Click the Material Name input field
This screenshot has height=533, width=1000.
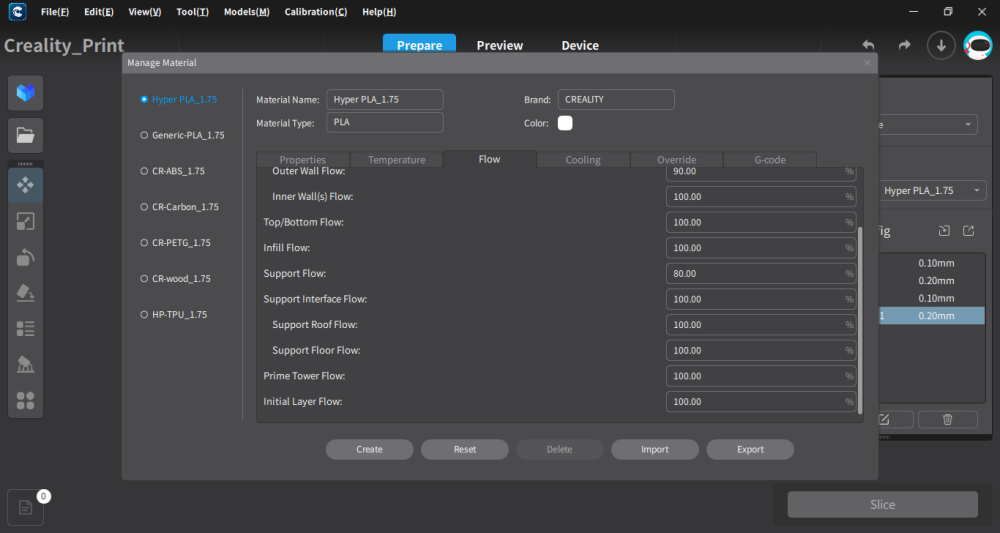tap(385, 99)
